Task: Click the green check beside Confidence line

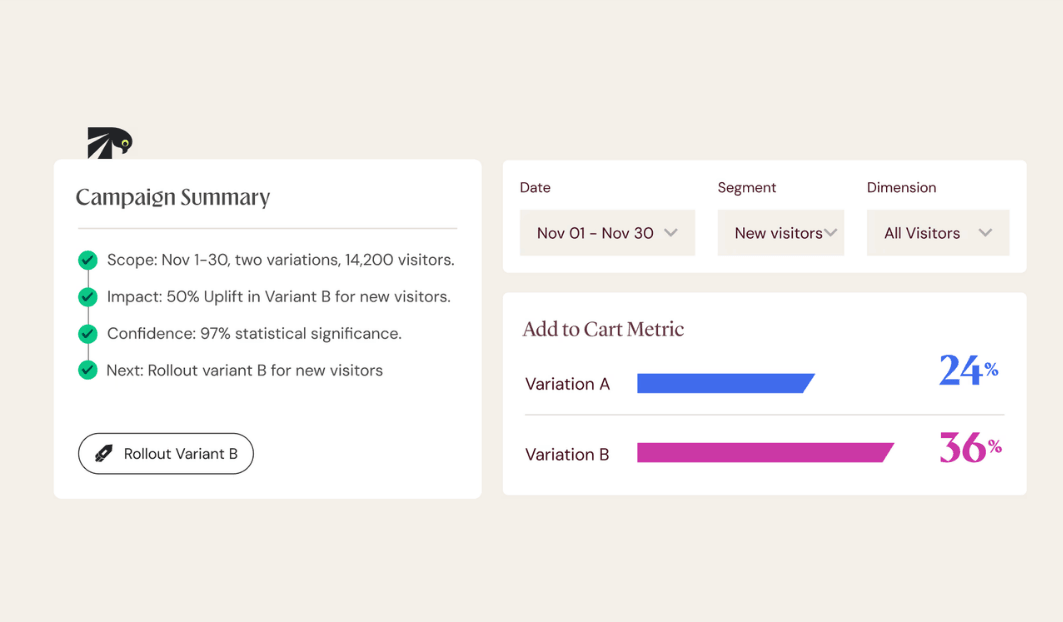Action: click(87, 334)
